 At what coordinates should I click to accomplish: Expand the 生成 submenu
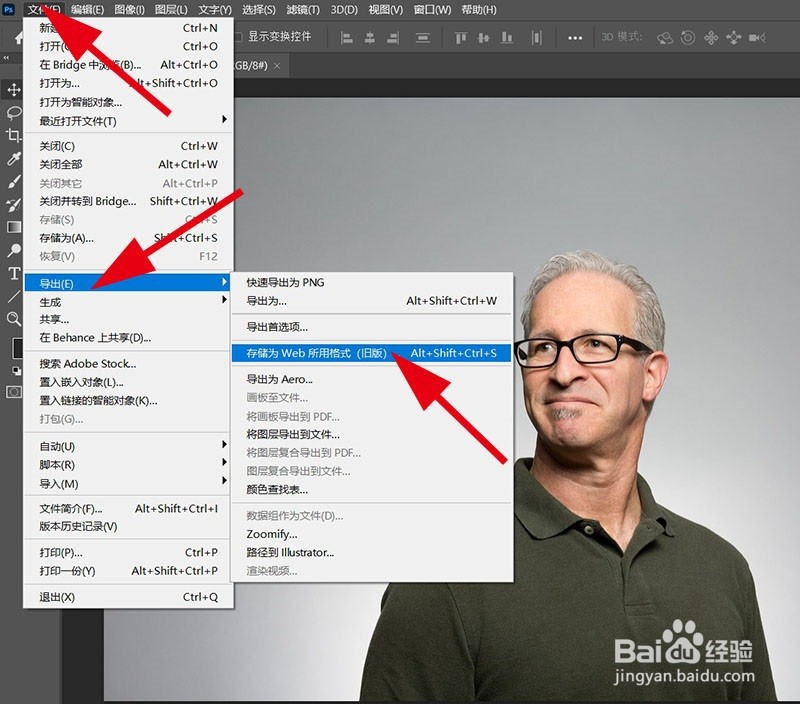pos(129,301)
